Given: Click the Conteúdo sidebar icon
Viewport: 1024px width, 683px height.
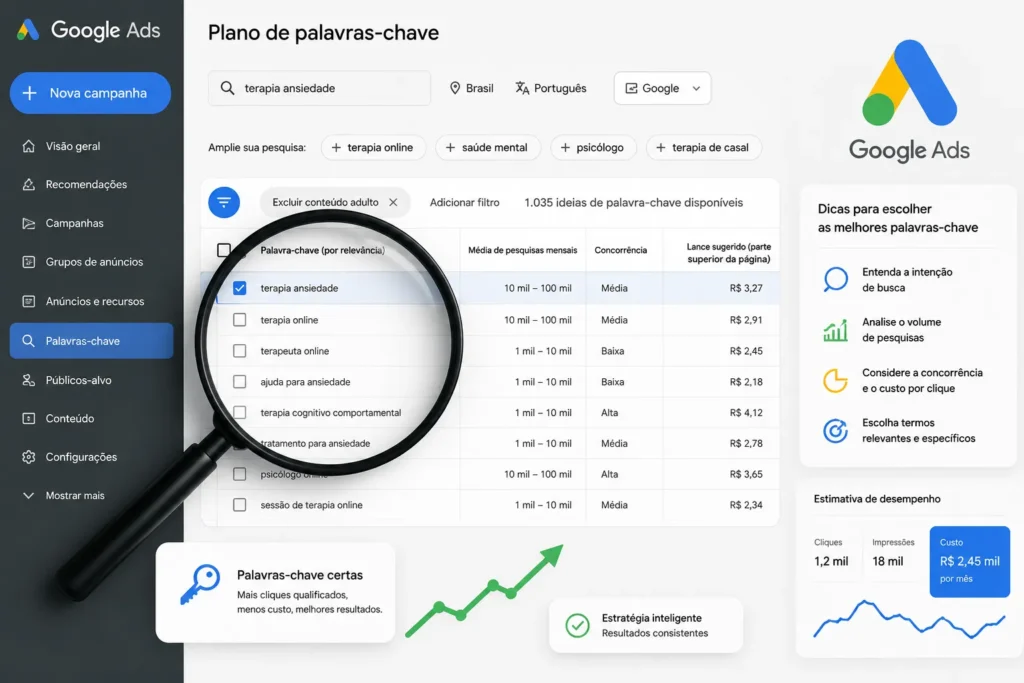Looking at the screenshot, I should click(x=28, y=419).
